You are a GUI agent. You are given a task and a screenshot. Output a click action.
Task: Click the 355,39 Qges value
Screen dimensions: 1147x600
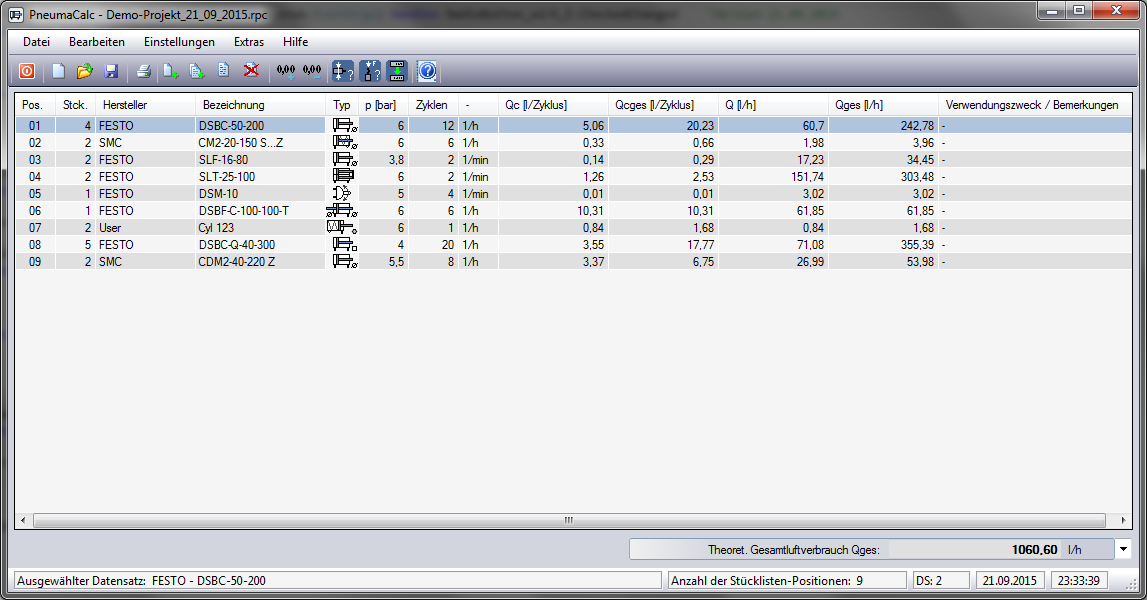[x=917, y=244]
